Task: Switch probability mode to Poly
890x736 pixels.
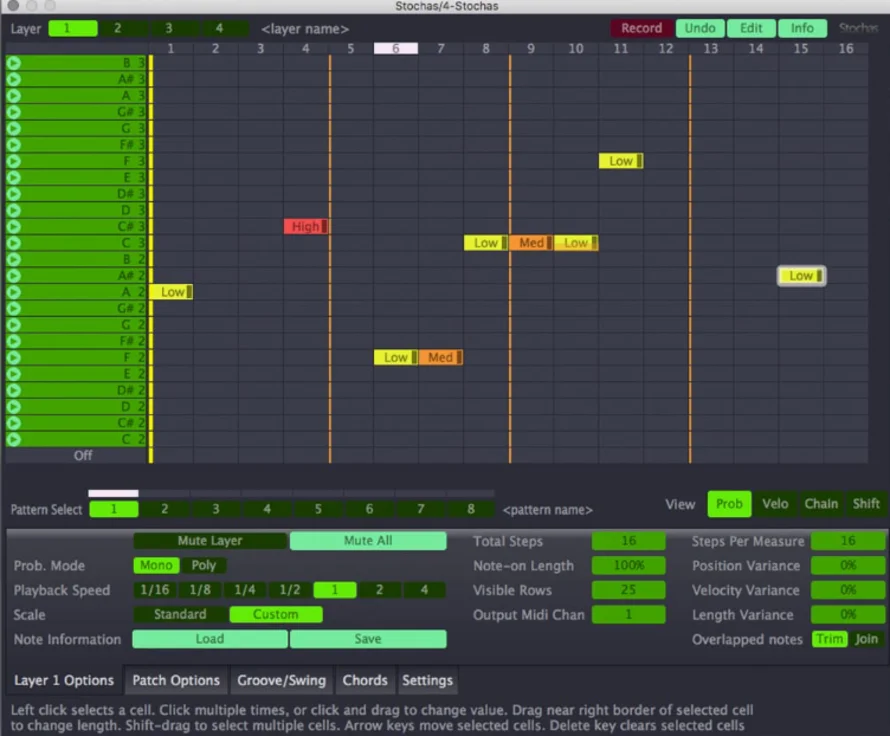Action: 204,566
